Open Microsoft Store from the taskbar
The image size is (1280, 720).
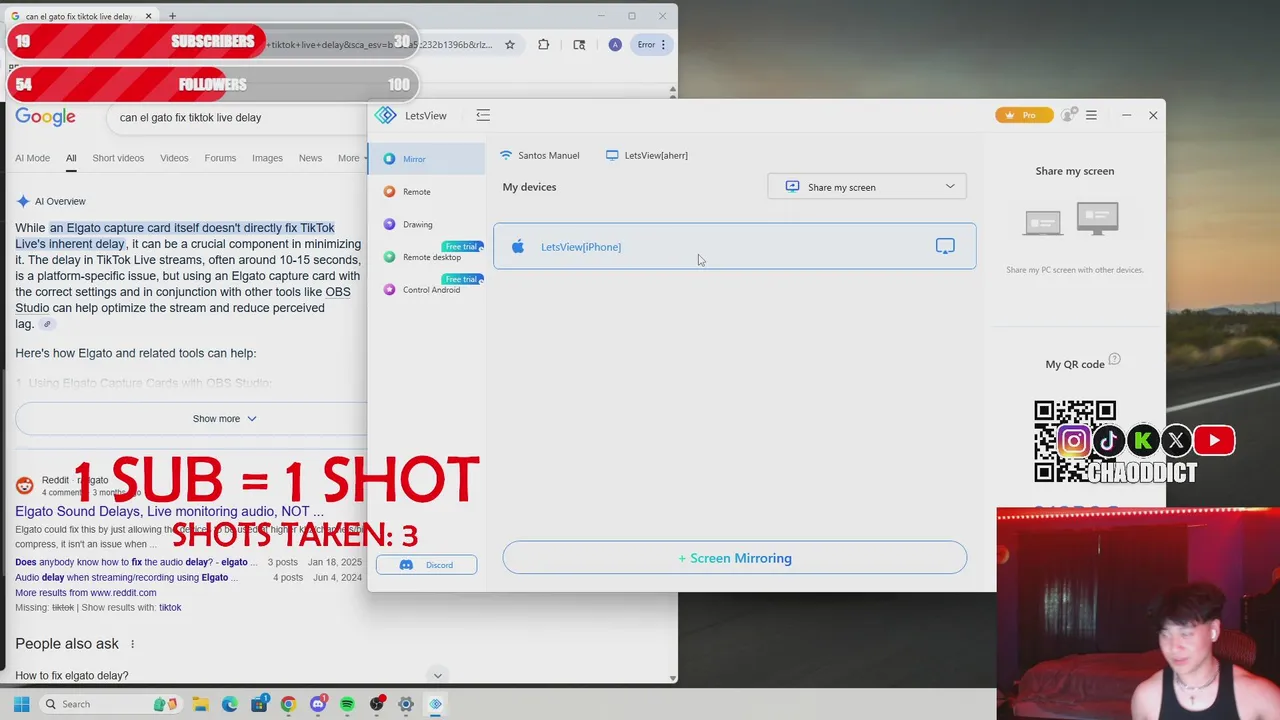click(259, 704)
